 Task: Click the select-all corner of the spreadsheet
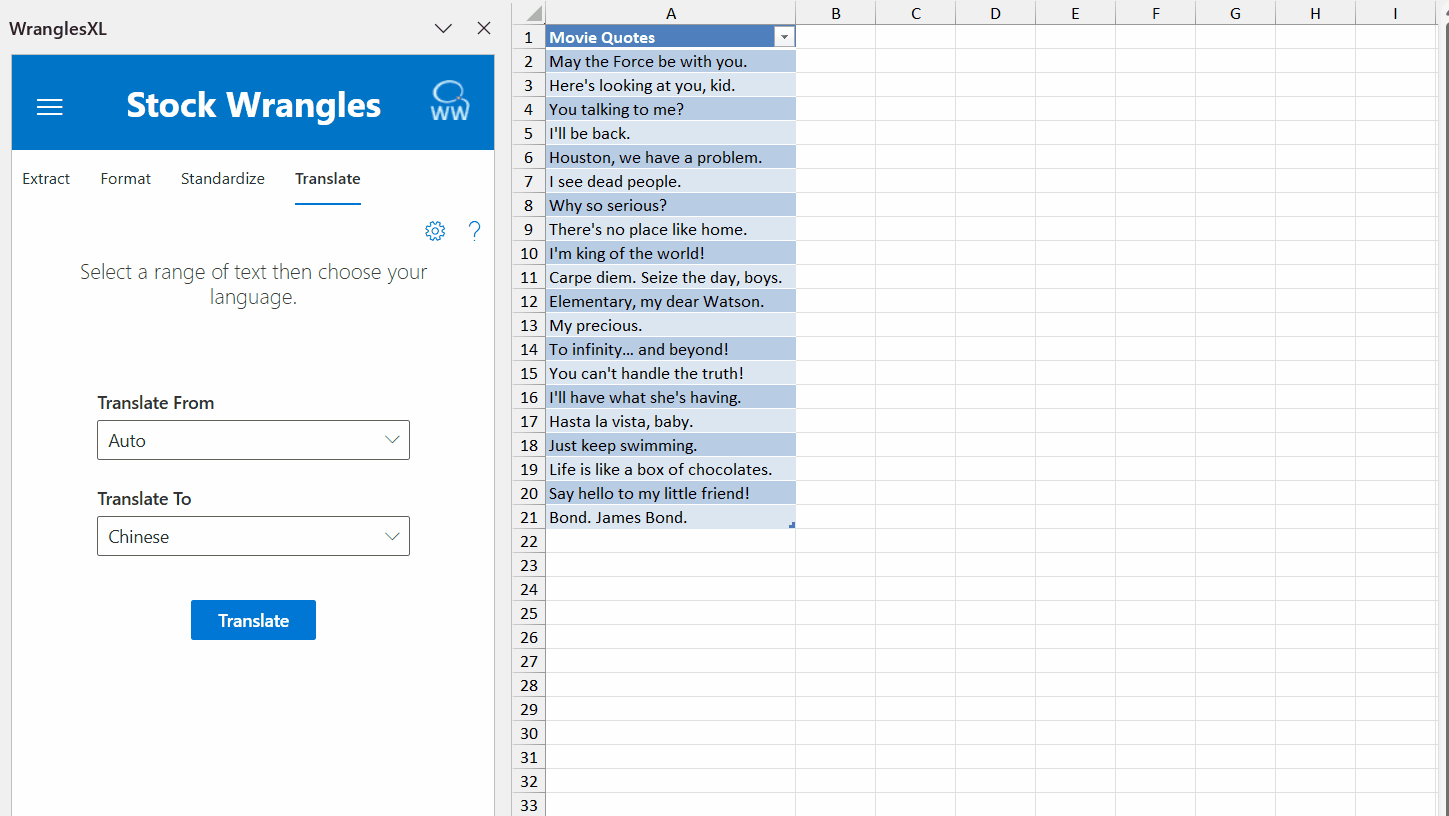(530, 13)
